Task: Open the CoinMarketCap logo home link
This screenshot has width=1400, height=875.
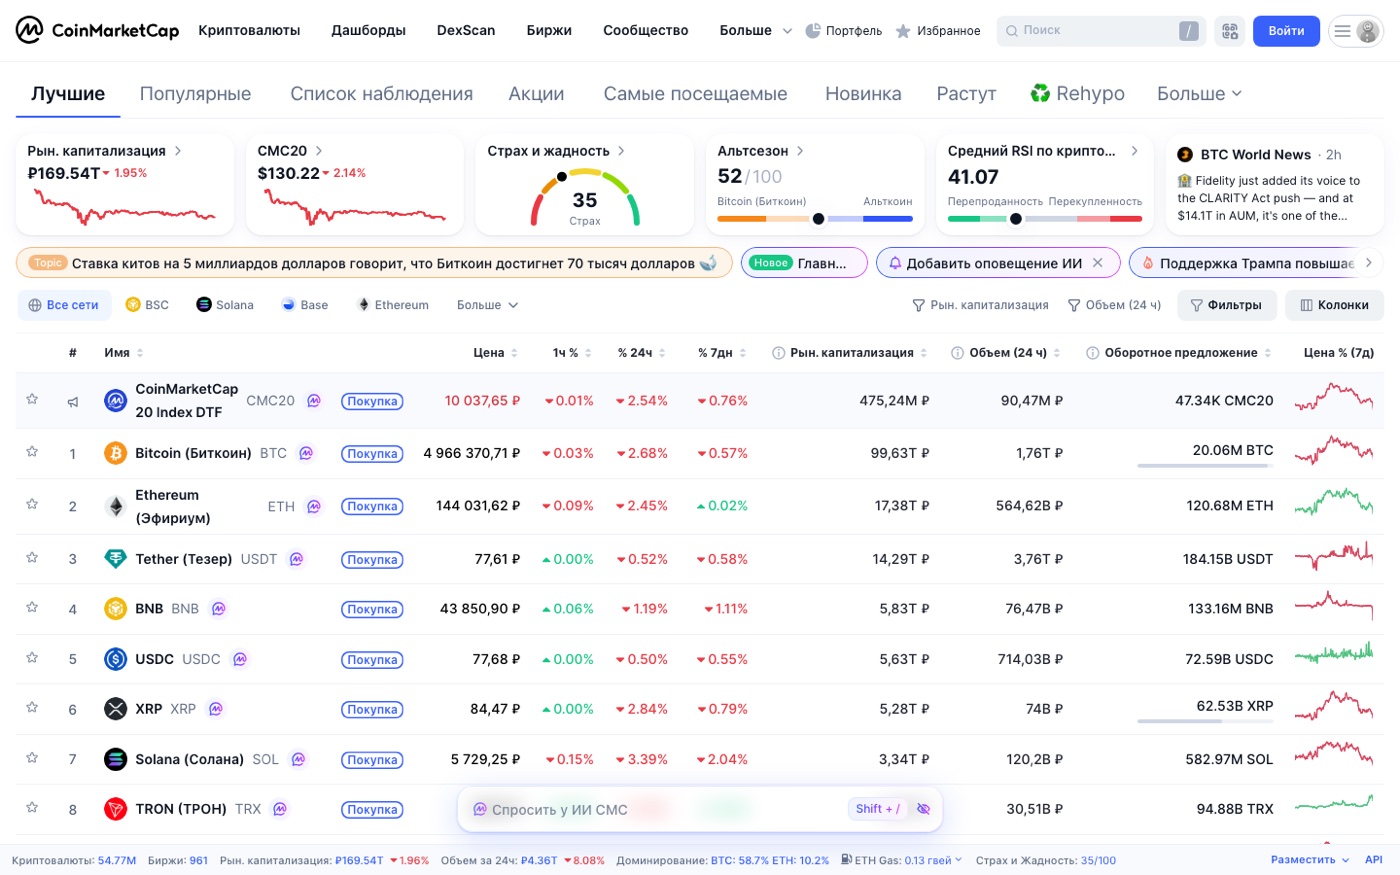Action: [97, 30]
